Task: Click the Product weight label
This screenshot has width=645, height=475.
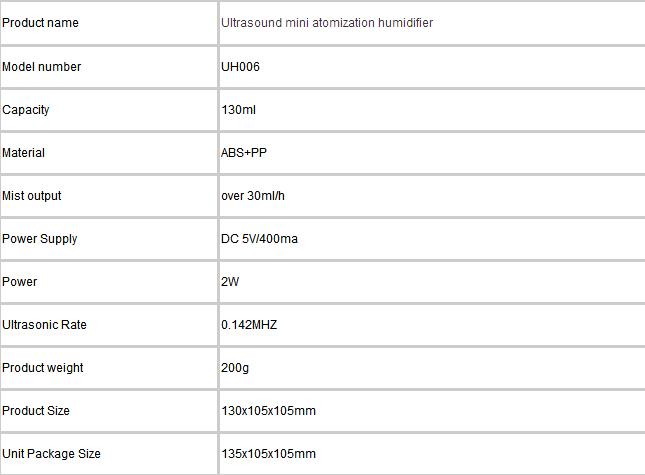Action: tap(43, 368)
